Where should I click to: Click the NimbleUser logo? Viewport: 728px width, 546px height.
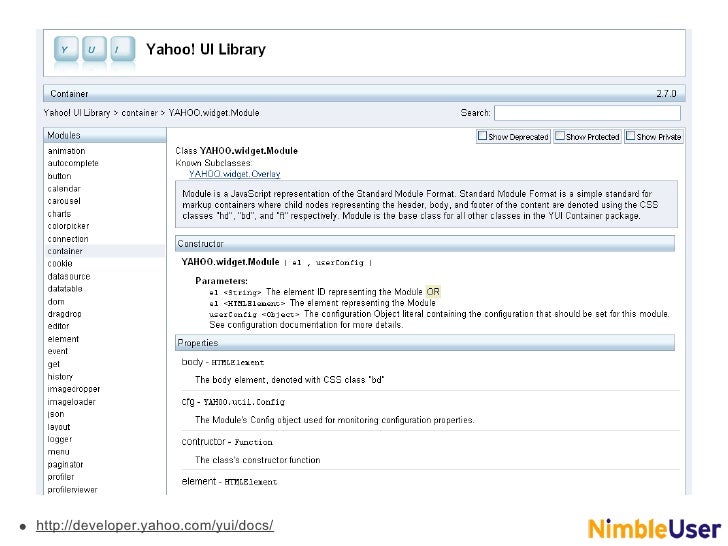pyautogui.click(x=654, y=529)
